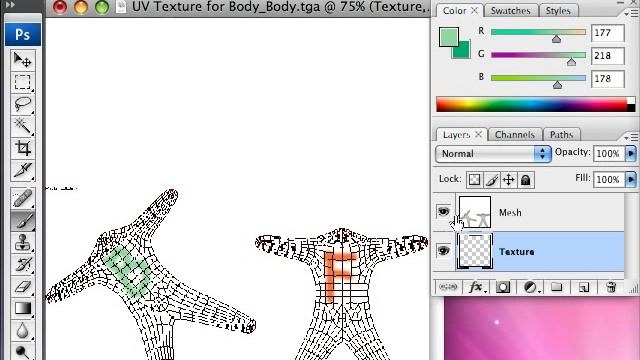Toggle lock transparent pixels
The height and width of the screenshot is (360, 640).
coord(474,180)
